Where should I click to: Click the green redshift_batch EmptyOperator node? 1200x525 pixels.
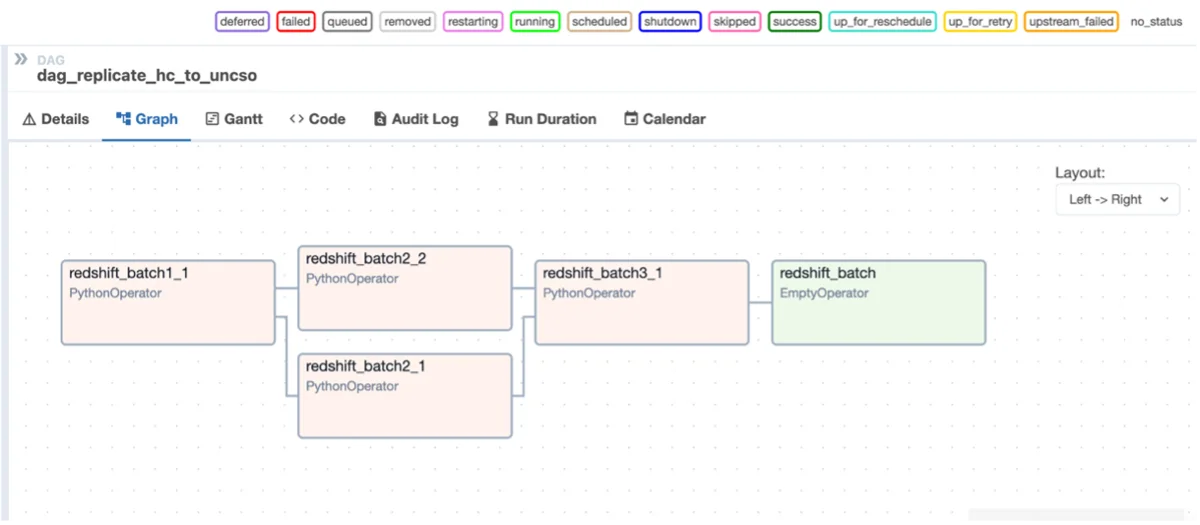879,303
